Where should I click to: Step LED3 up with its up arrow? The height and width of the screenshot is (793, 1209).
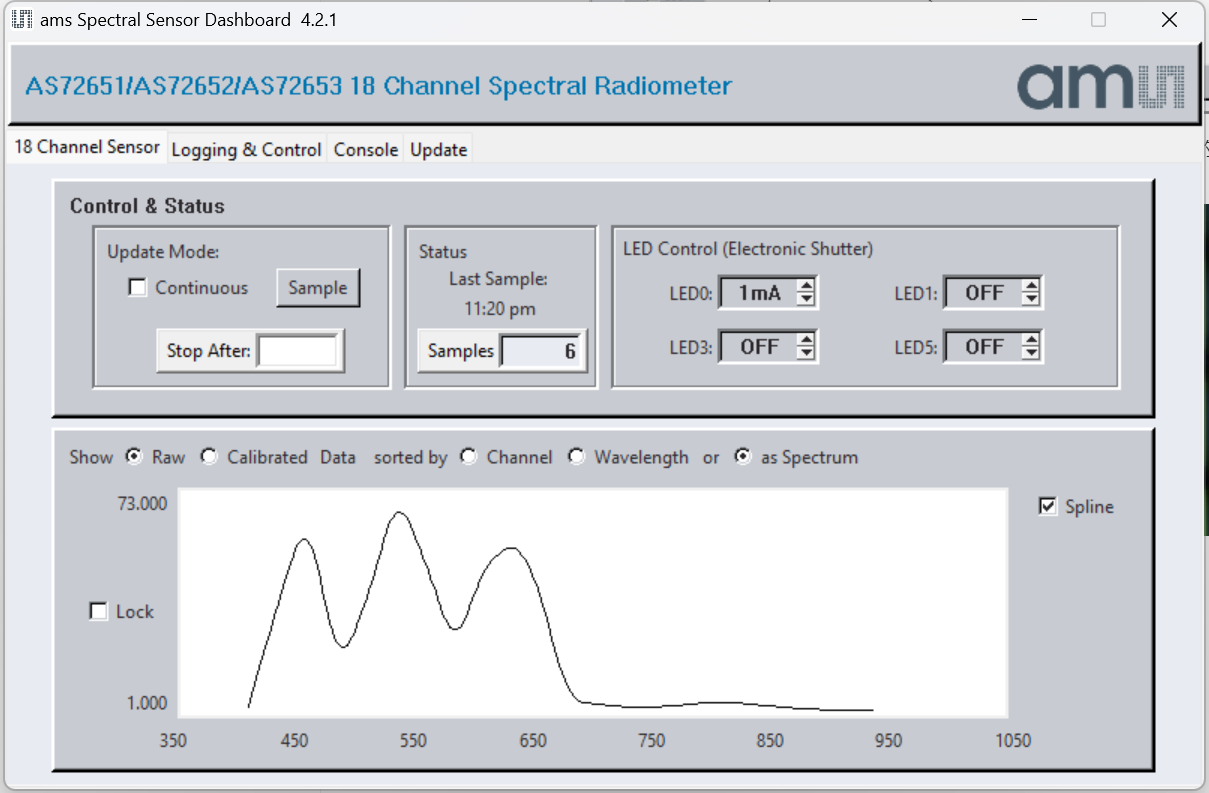pyautogui.click(x=807, y=340)
